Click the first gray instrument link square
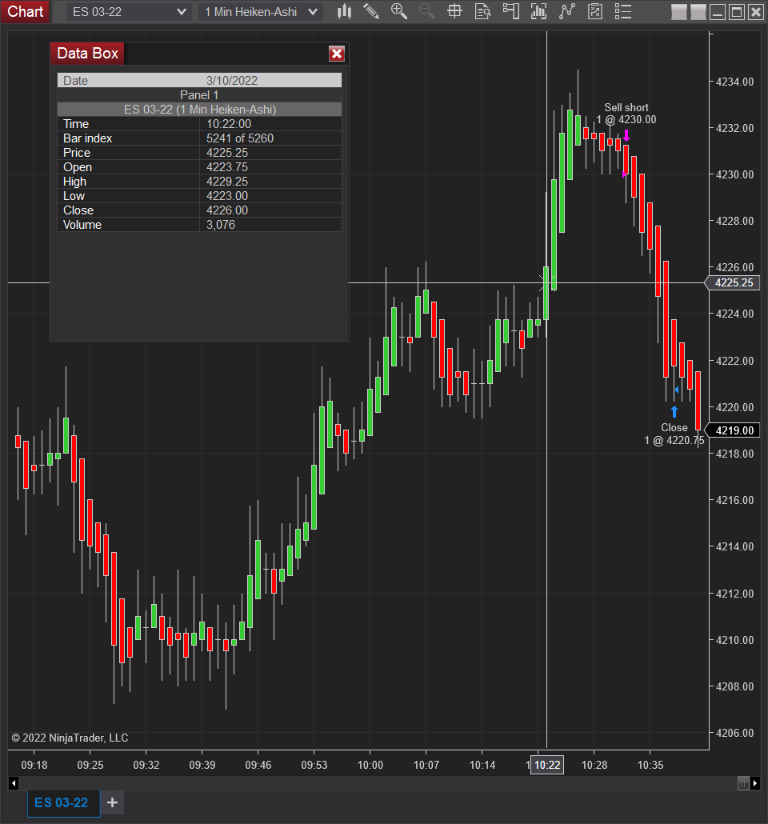The height and width of the screenshot is (824, 768). point(679,12)
